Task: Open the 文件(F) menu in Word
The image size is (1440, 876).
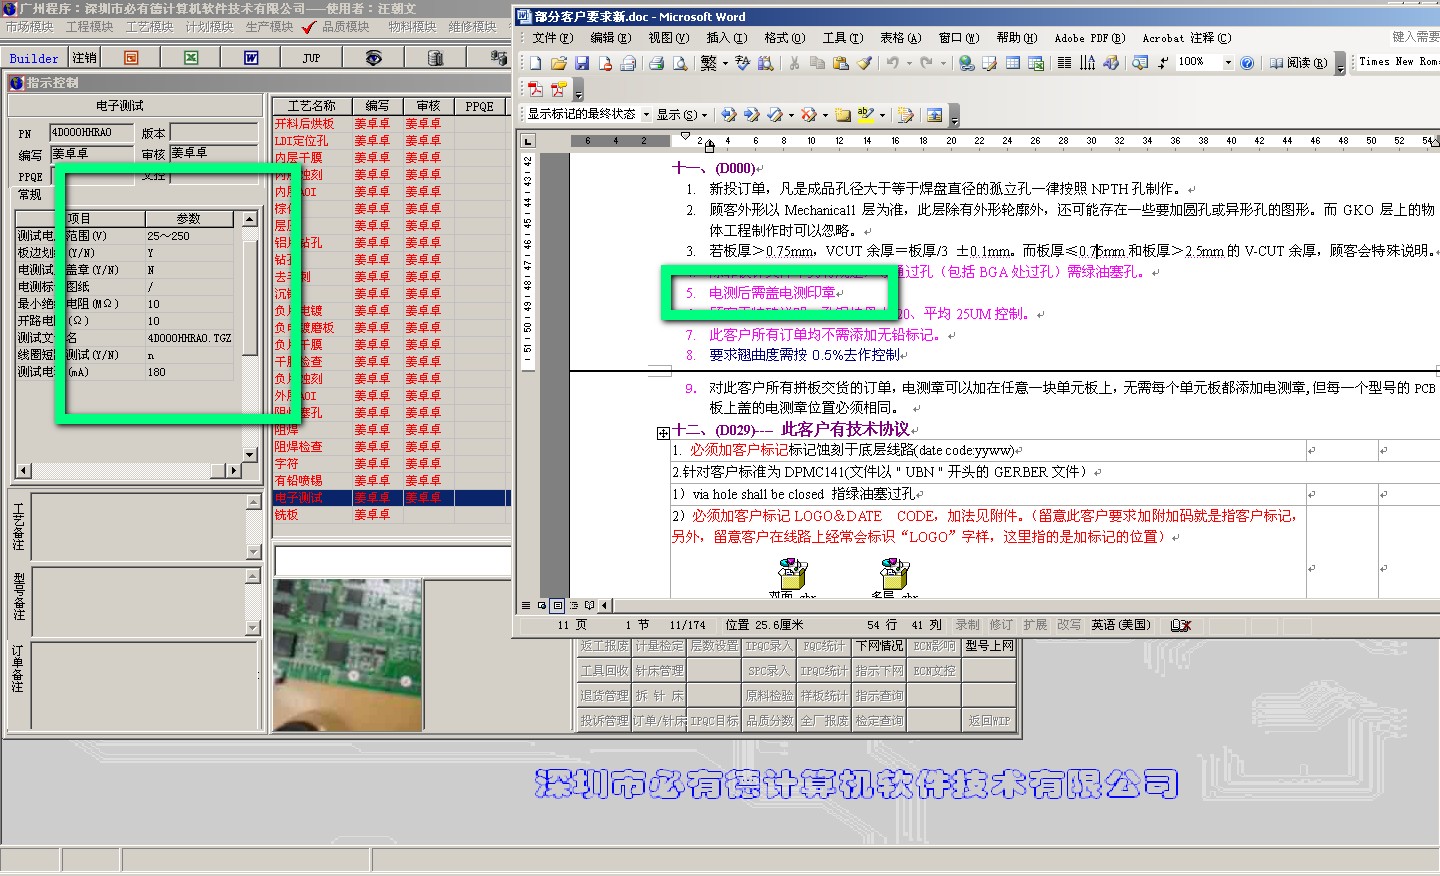Action: pos(552,38)
